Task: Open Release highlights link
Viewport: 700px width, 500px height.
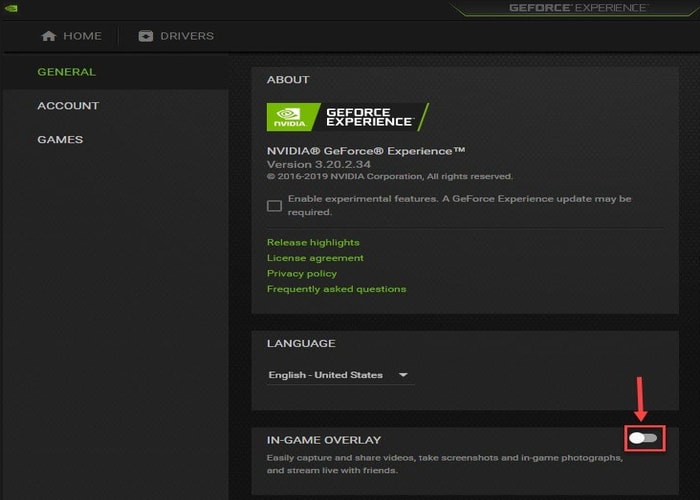Action: coord(313,242)
